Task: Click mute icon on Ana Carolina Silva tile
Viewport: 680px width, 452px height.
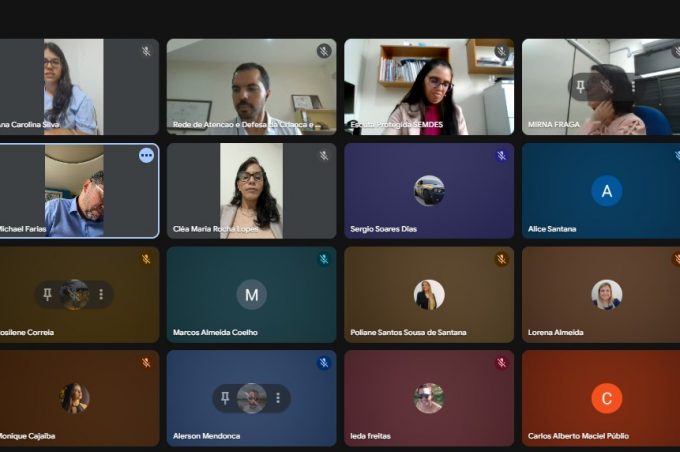Action: click(x=146, y=51)
